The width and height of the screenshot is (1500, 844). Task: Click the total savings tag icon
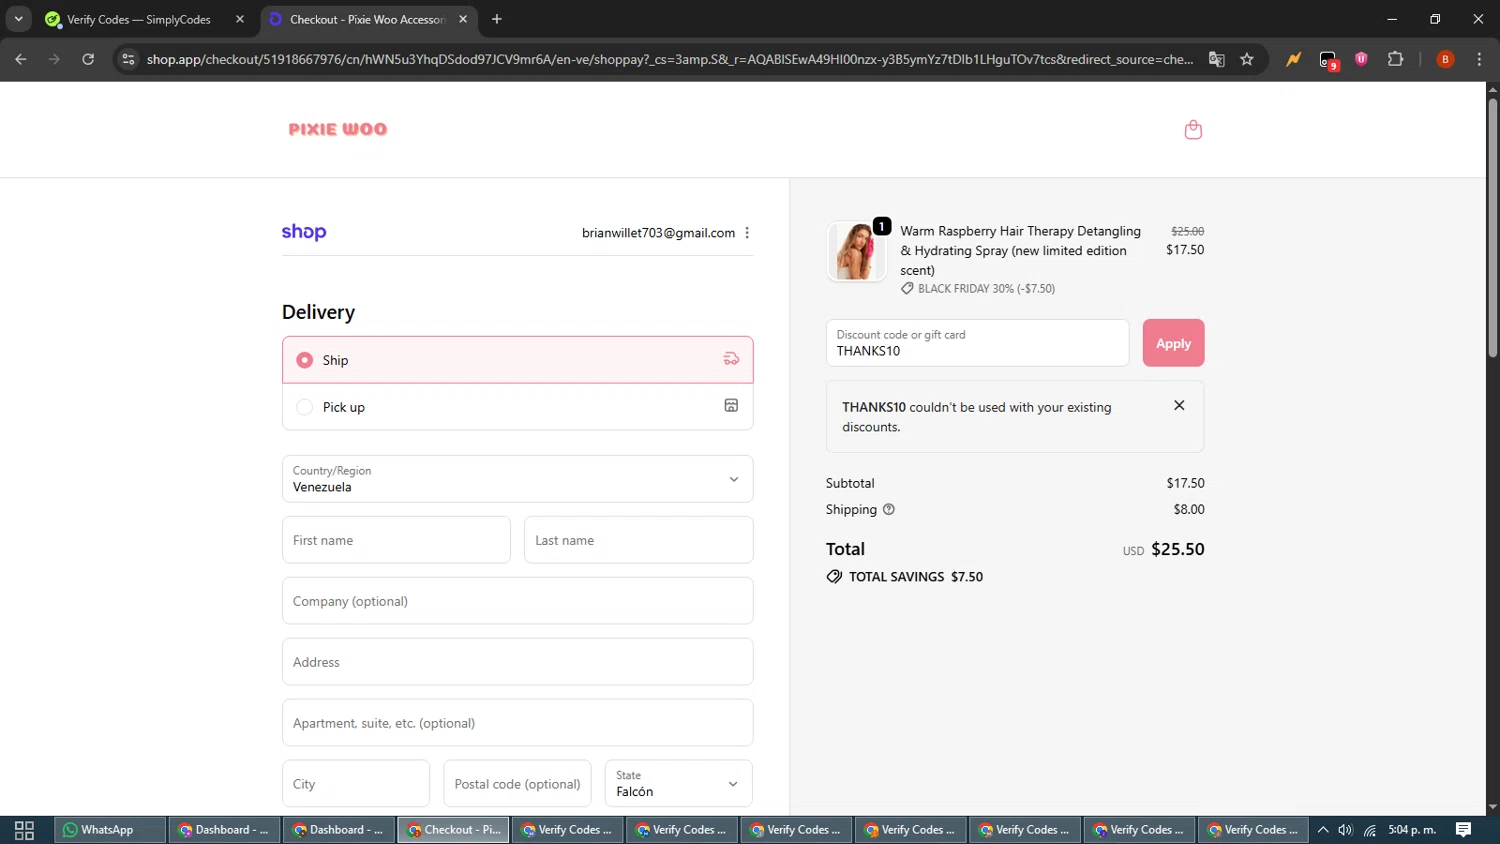click(x=834, y=577)
